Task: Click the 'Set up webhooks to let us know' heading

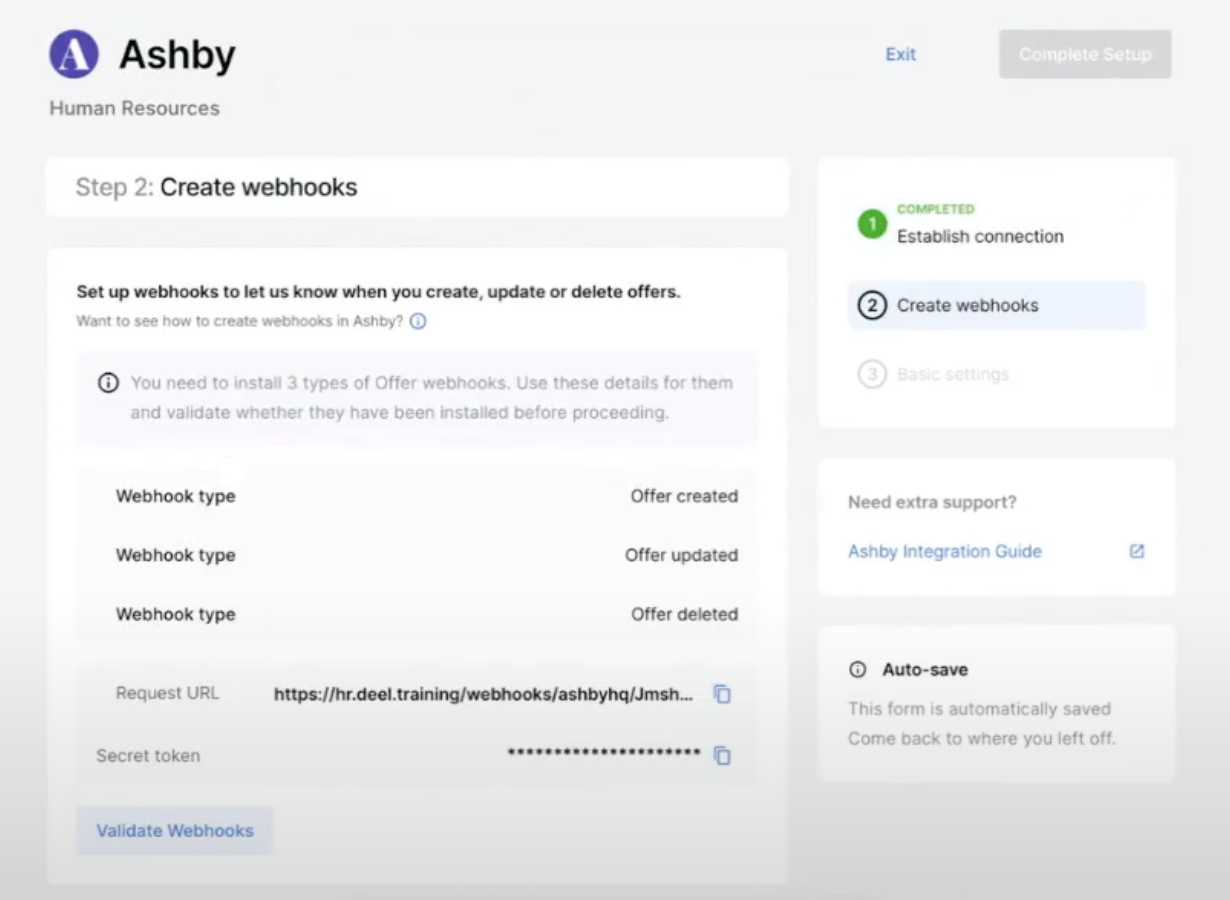Action: (379, 292)
